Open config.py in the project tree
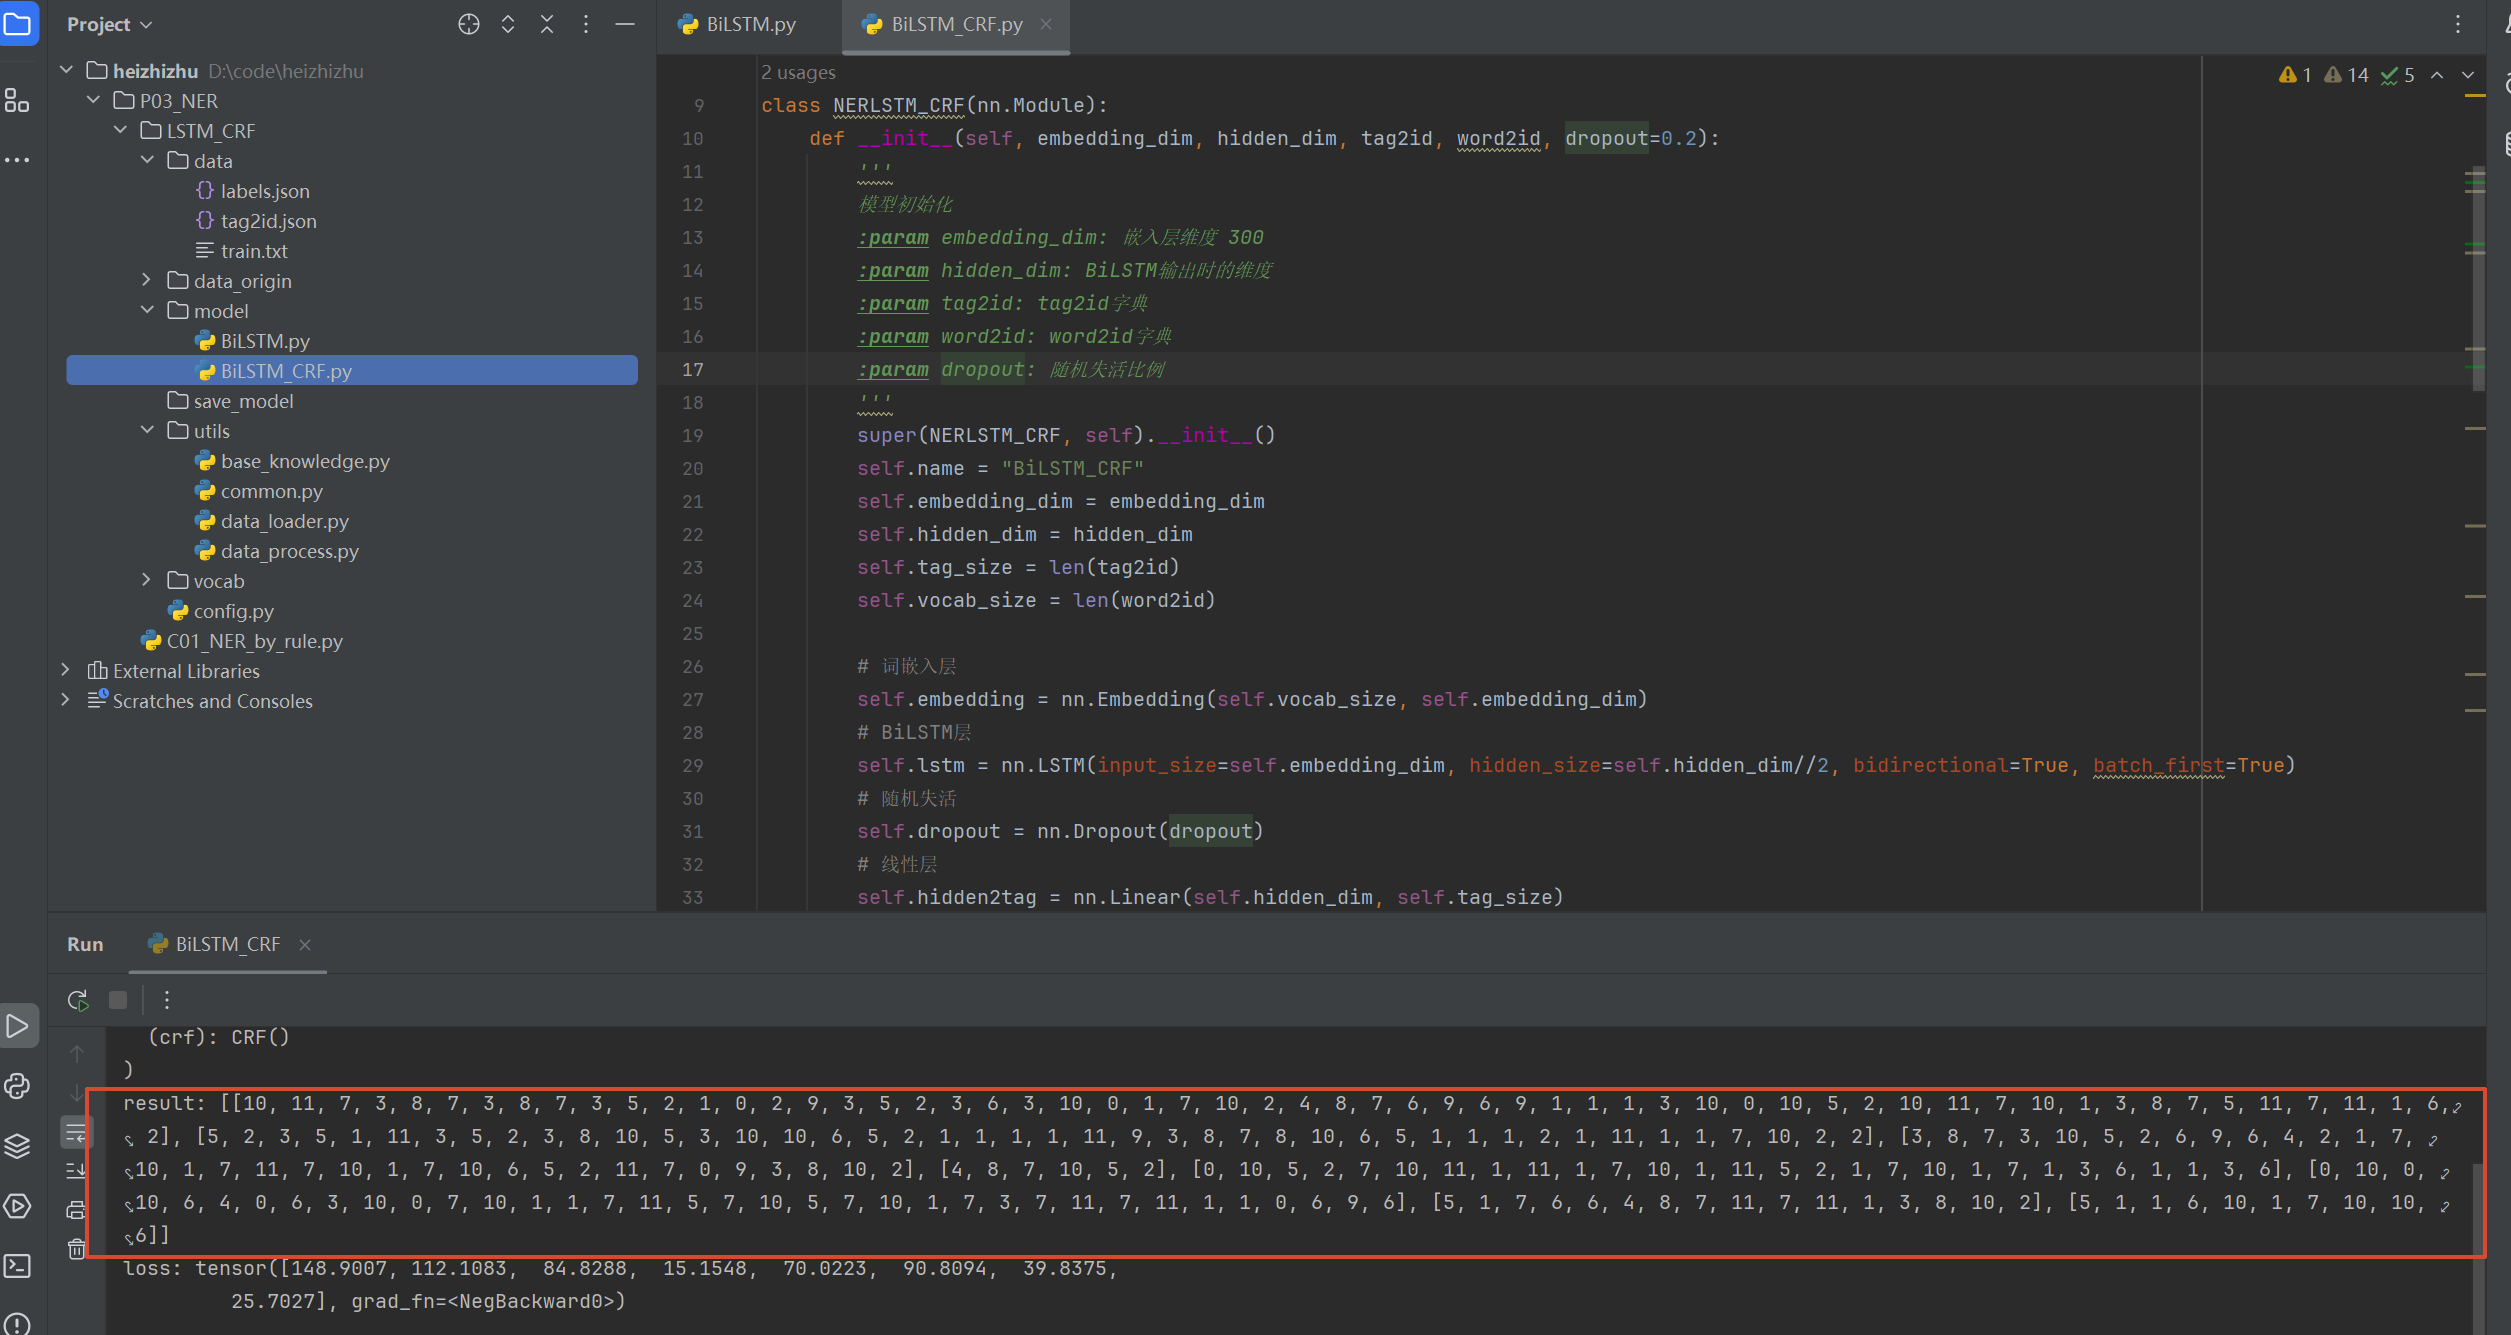Viewport: 2511px width, 1335px height. pos(233,611)
